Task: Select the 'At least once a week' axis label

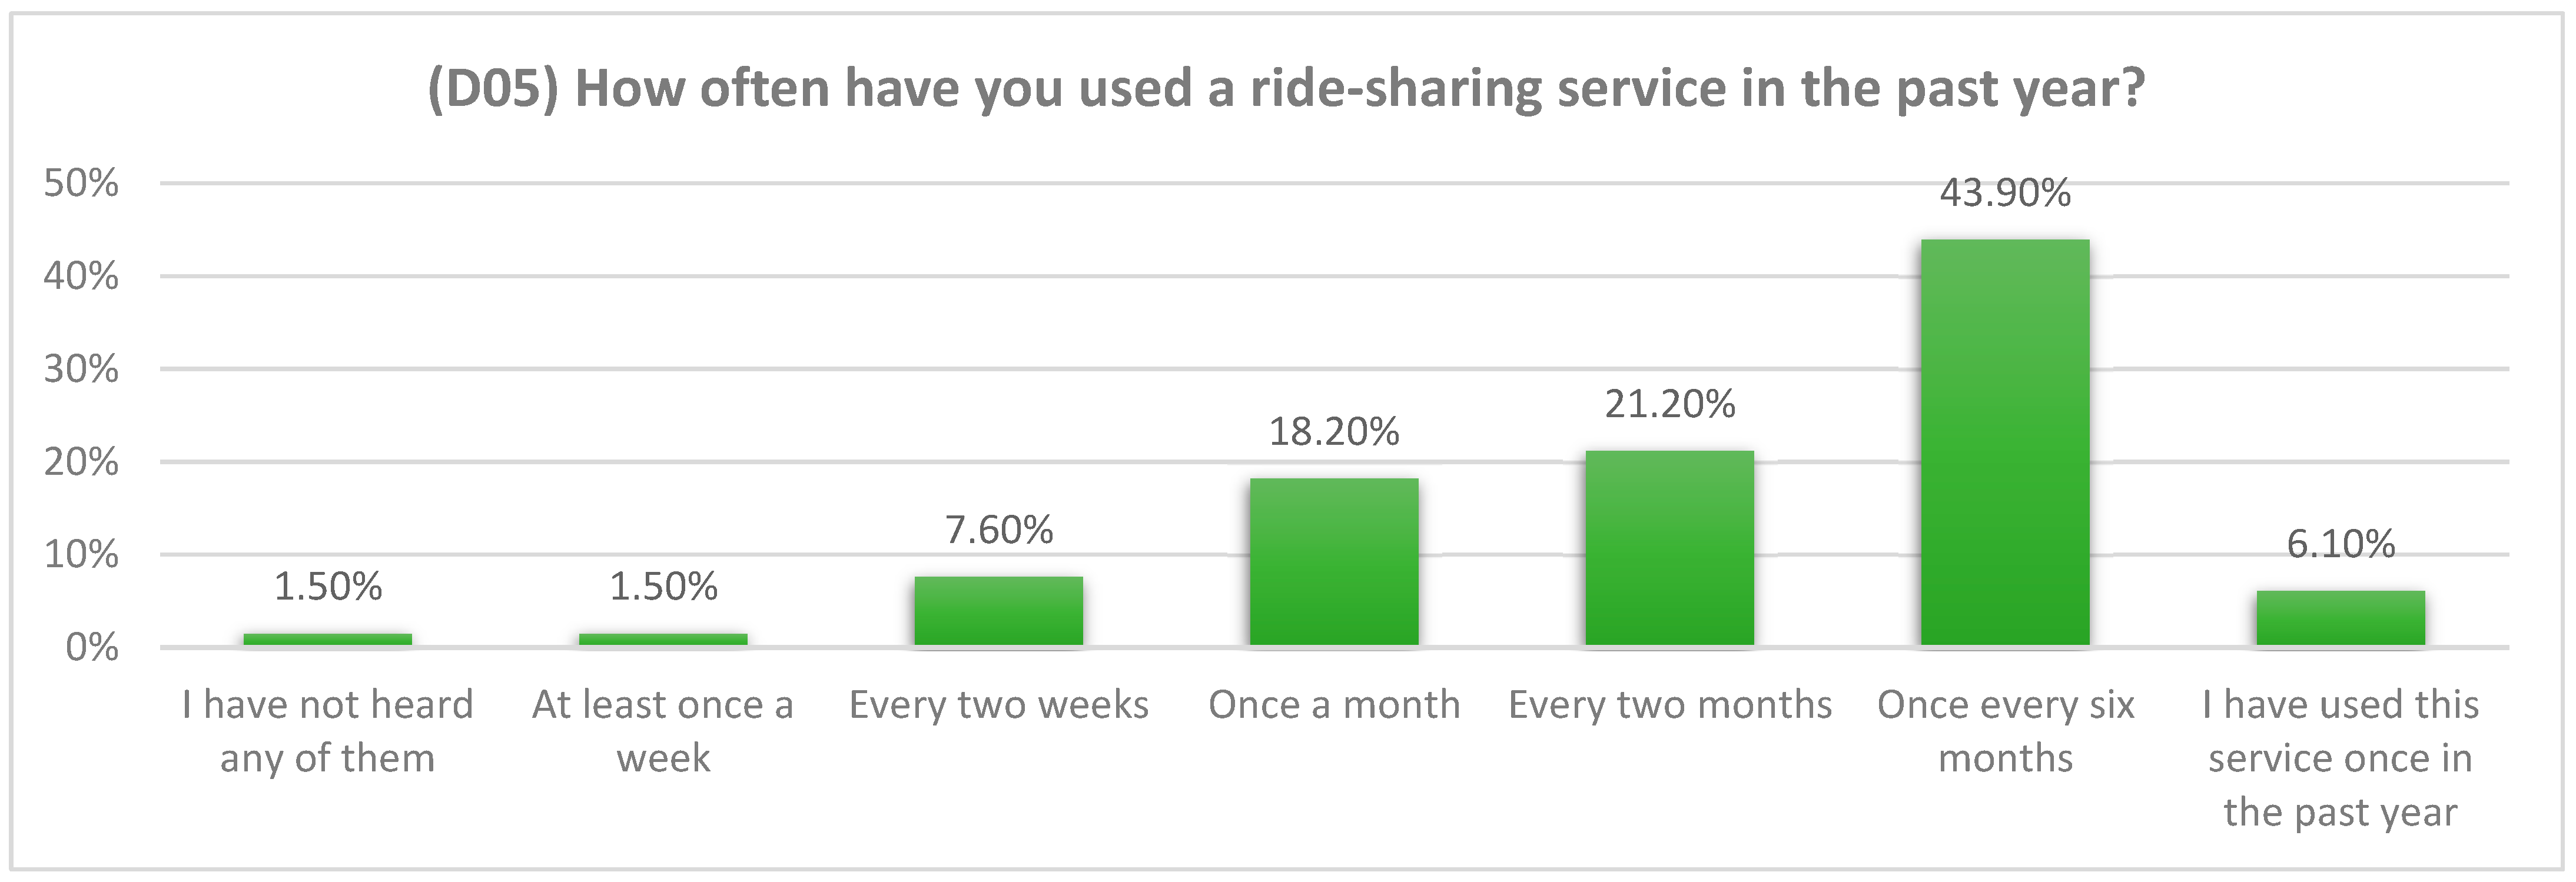Action: (x=663, y=731)
